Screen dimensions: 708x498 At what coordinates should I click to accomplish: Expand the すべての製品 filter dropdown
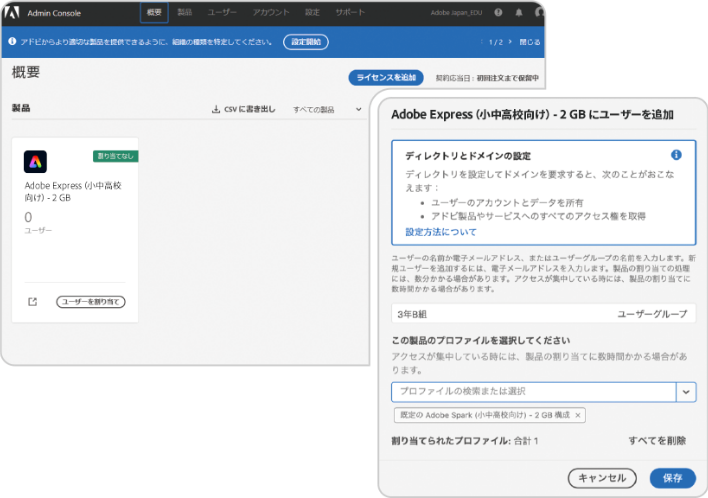coord(327,109)
